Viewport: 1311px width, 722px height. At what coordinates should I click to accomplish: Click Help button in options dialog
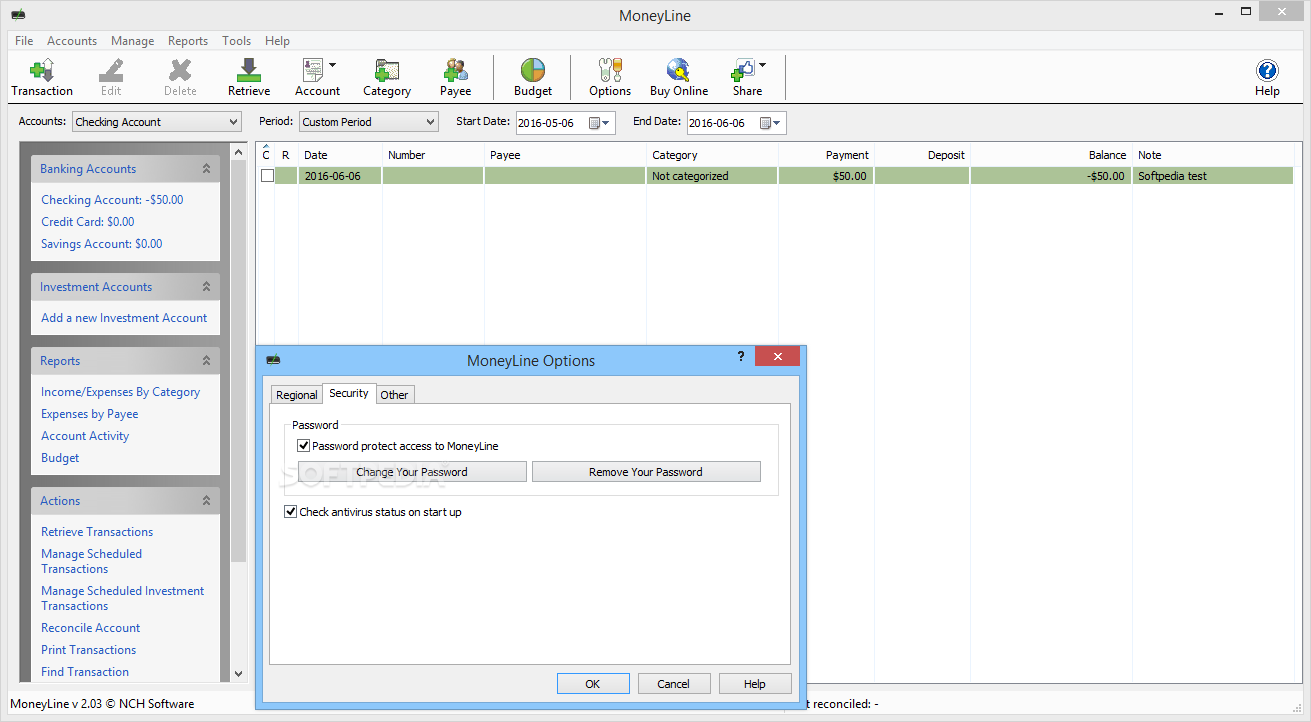pyautogui.click(x=755, y=684)
